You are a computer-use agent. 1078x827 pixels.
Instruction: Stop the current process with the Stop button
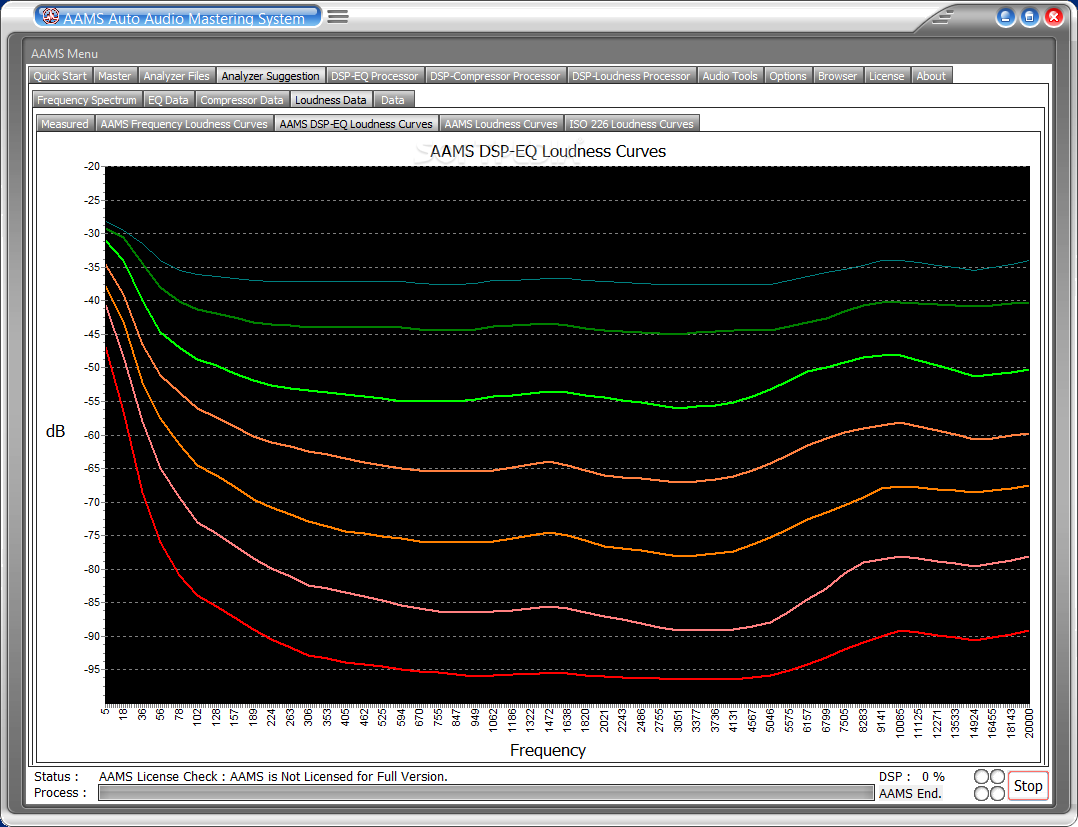click(1028, 786)
